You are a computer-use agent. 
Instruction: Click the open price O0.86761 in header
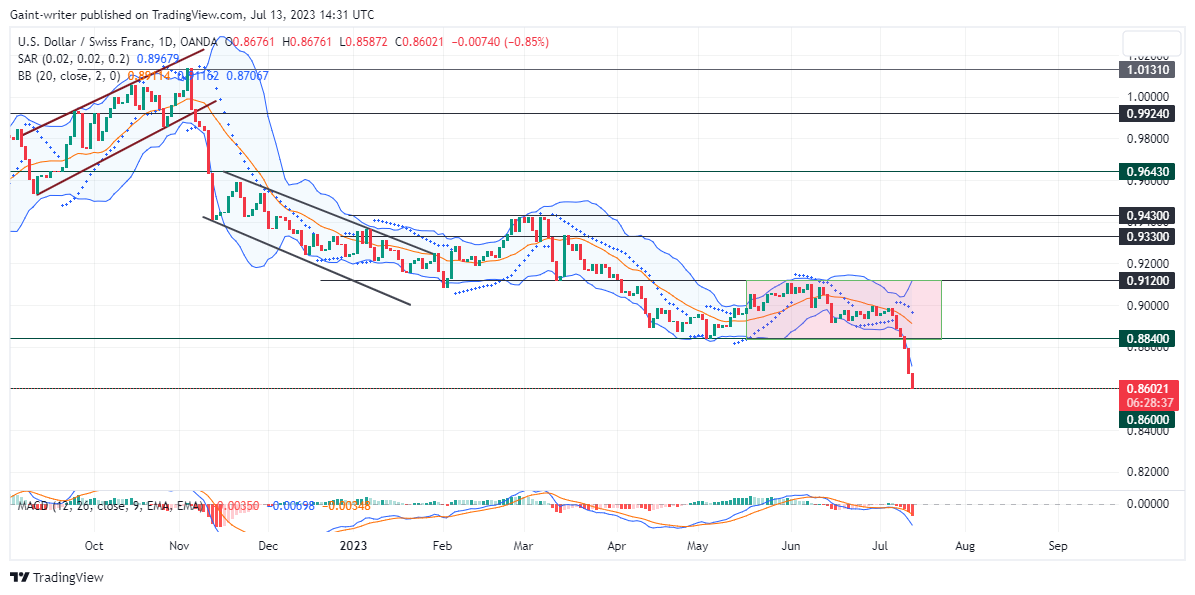(251, 43)
